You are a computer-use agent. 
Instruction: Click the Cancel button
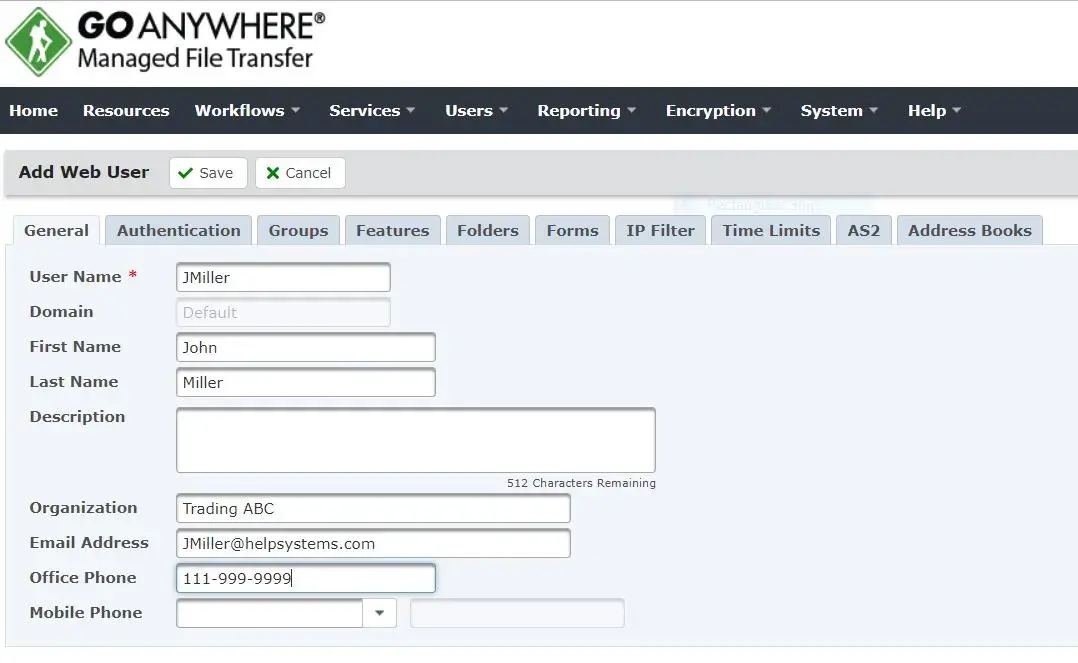(x=300, y=173)
